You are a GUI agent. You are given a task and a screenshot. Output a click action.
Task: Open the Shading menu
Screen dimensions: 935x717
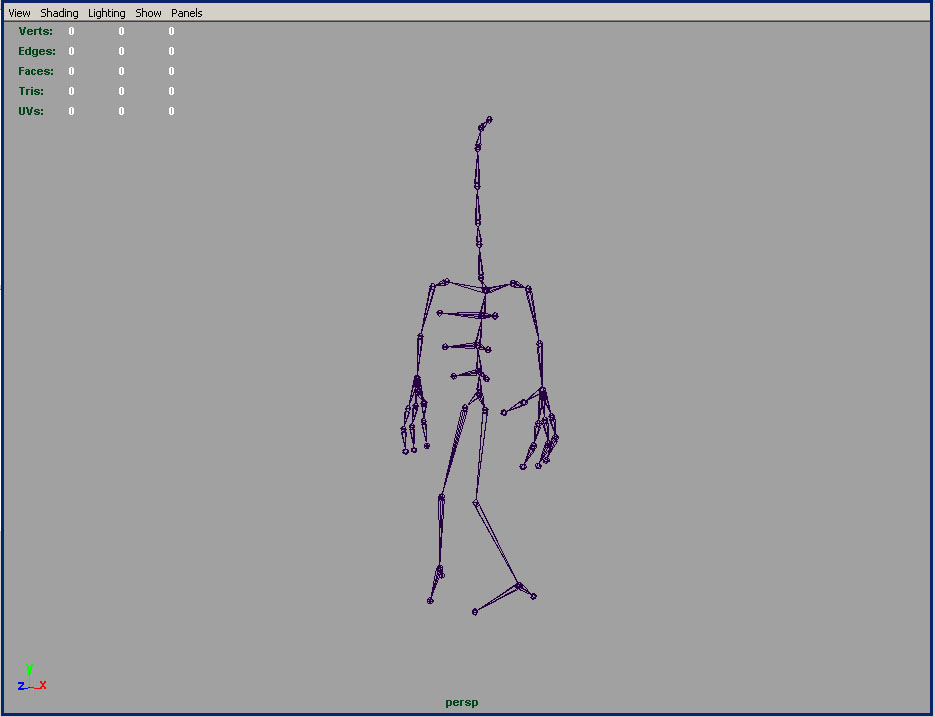click(59, 13)
